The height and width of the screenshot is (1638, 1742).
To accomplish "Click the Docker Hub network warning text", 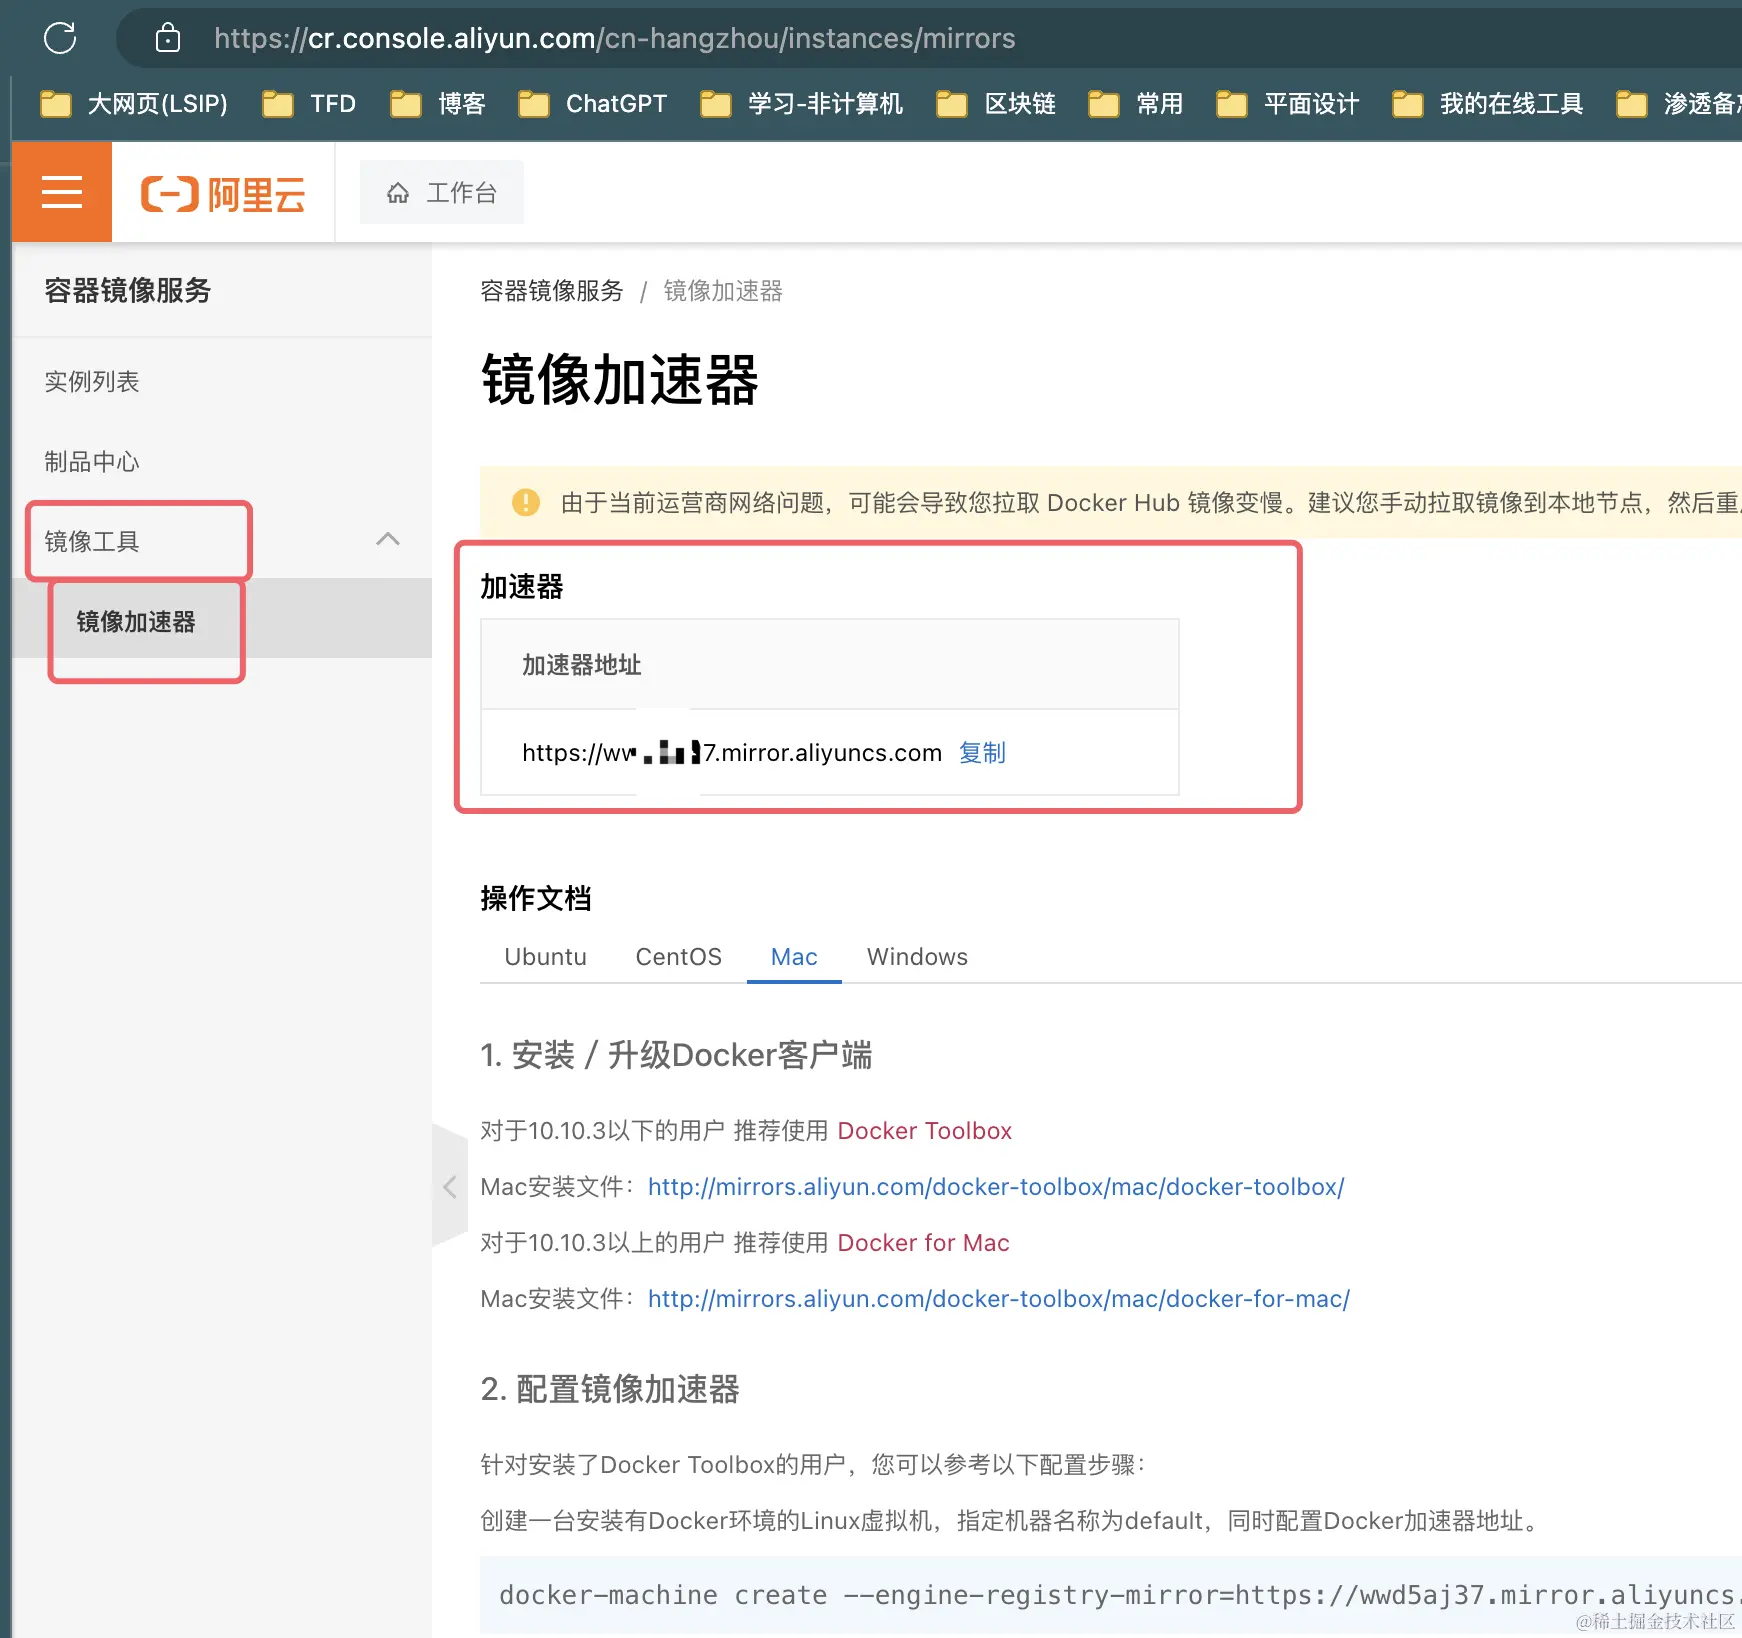I will pyautogui.click(x=1150, y=502).
